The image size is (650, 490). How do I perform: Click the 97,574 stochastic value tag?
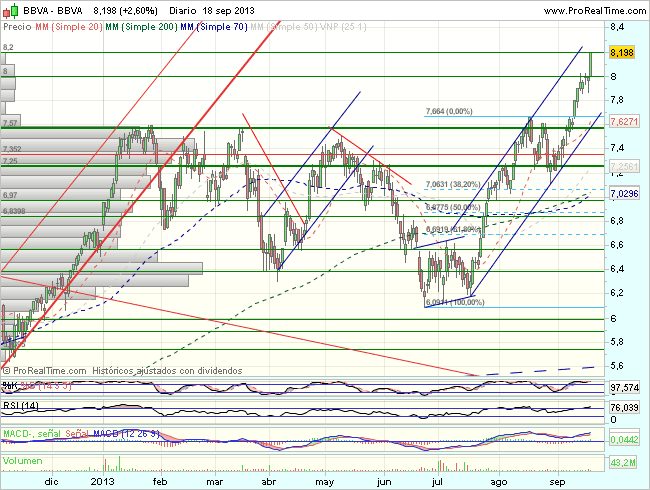pos(624,388)
